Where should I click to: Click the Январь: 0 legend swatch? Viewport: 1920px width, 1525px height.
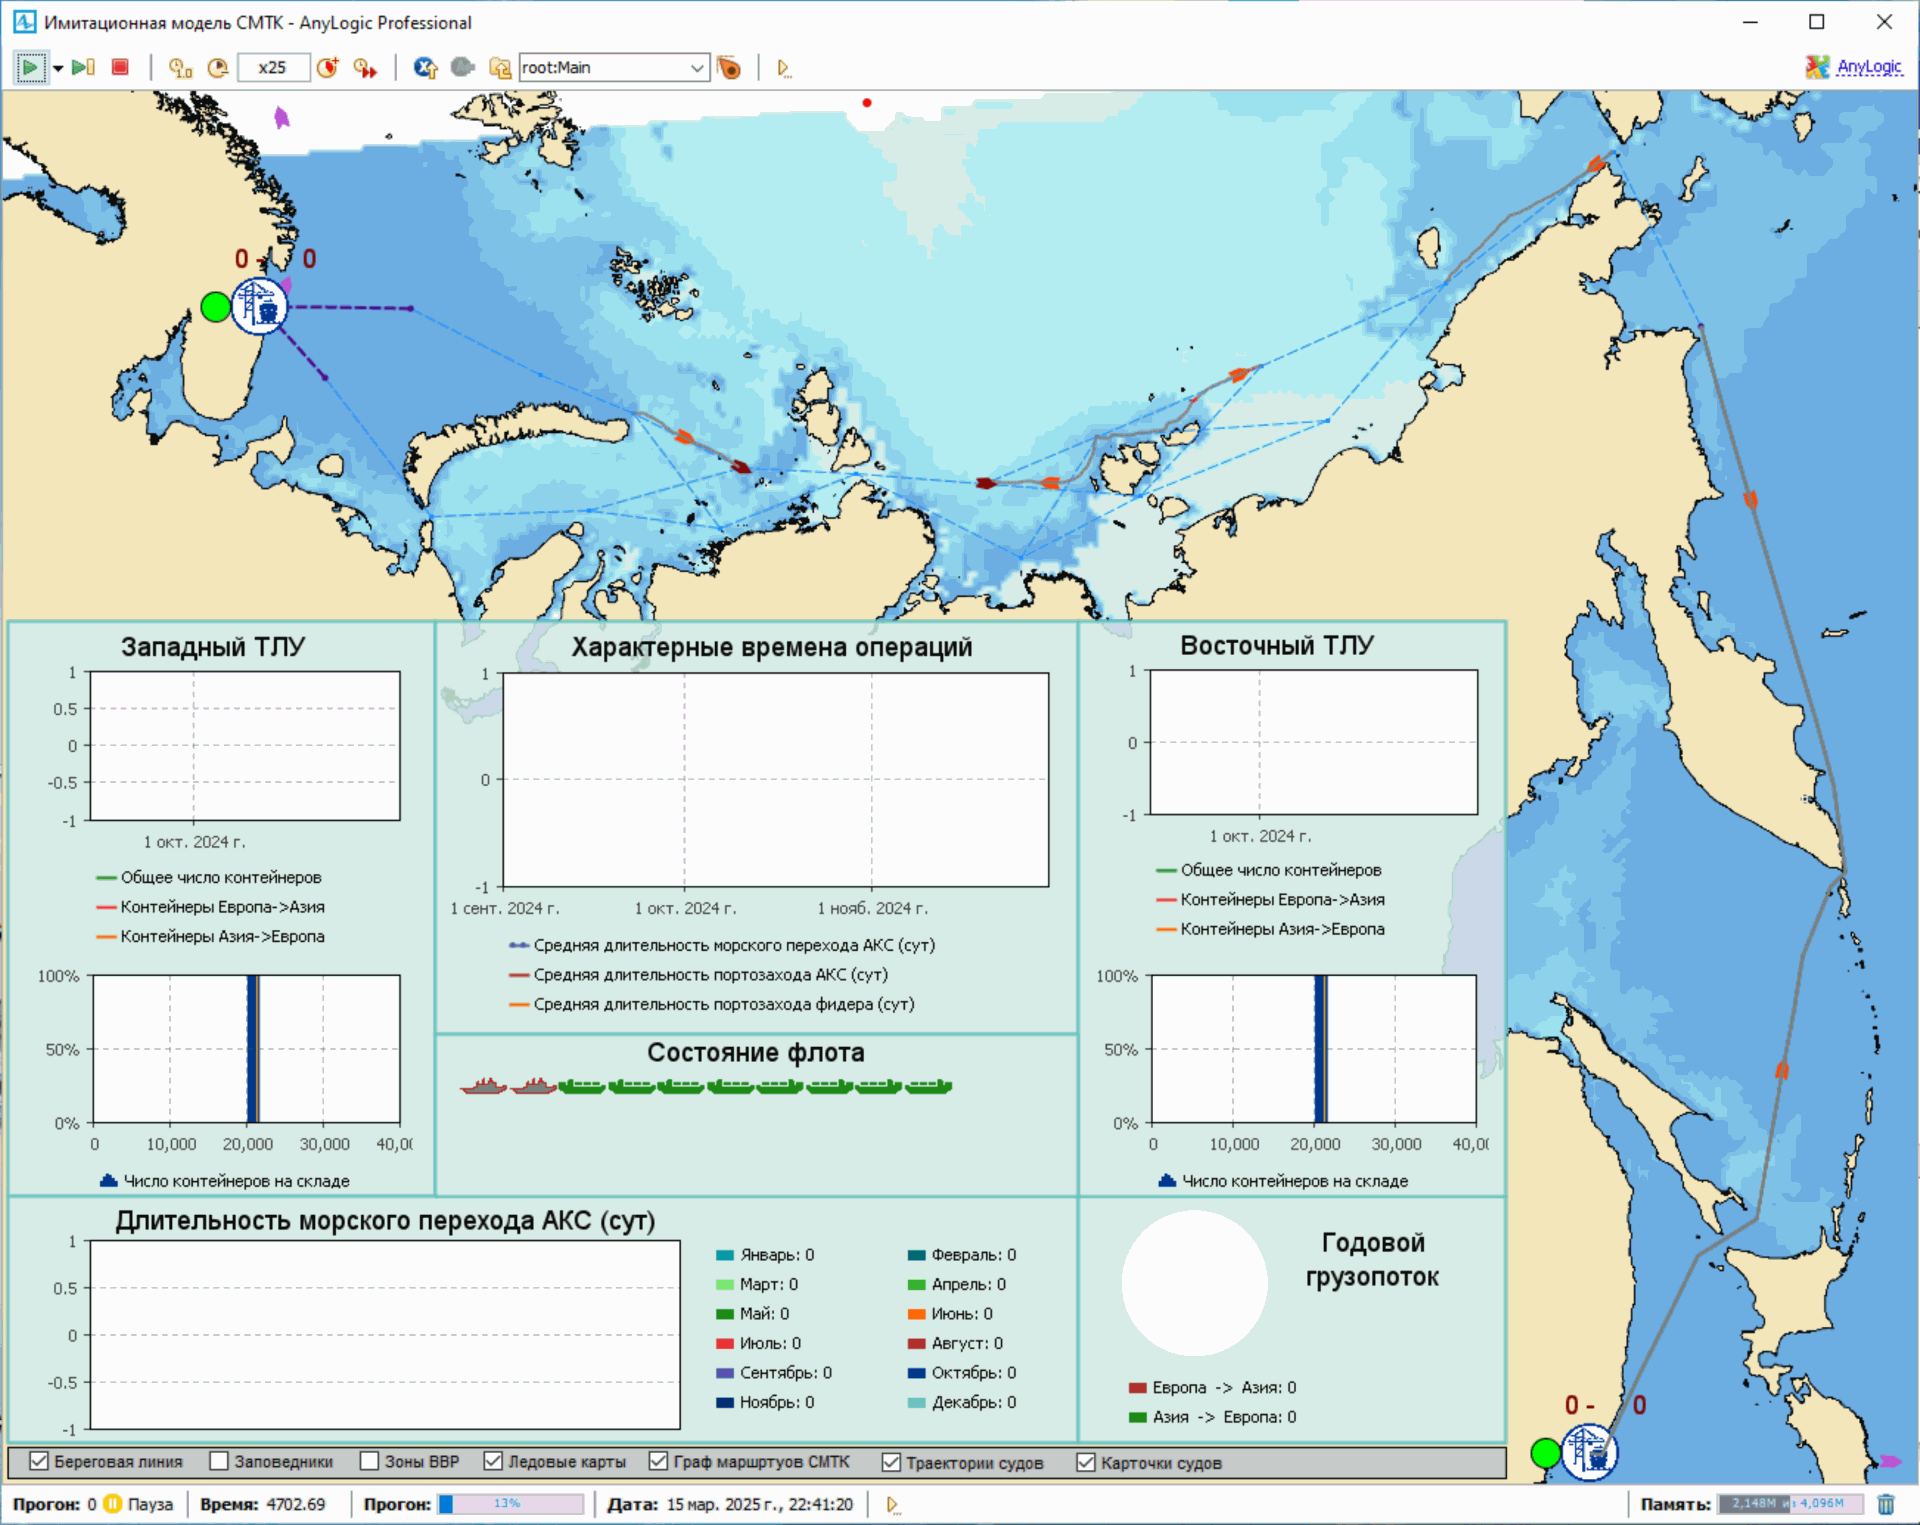click(725, 1255)
